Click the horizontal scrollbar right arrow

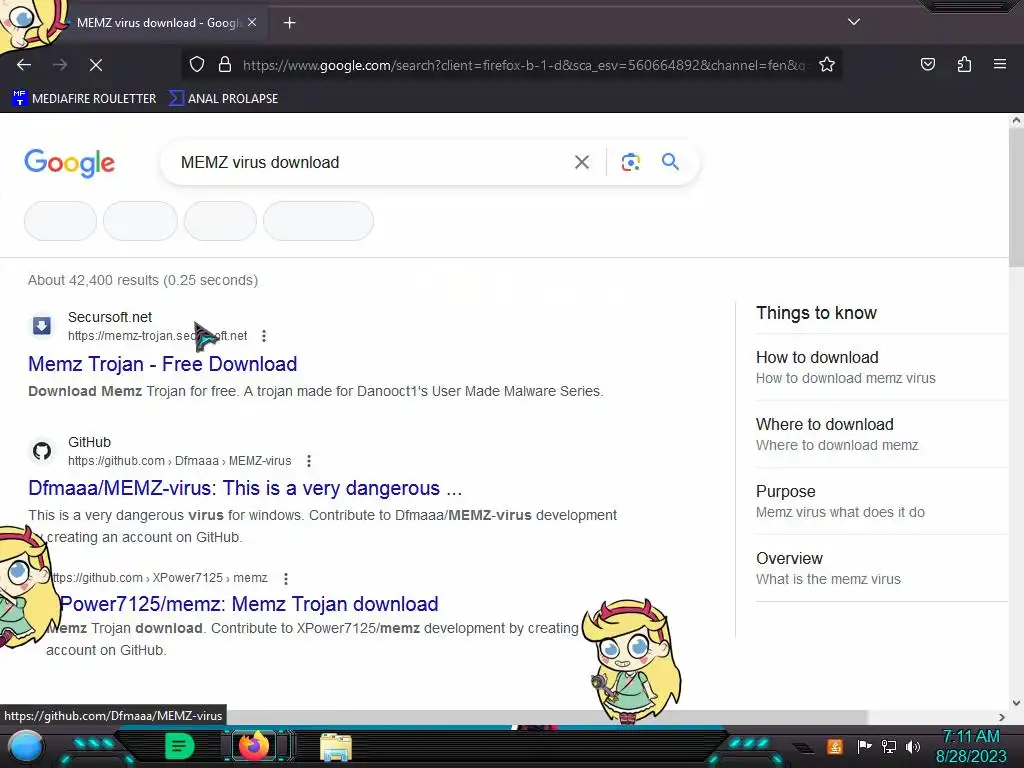coord(1002,717)
